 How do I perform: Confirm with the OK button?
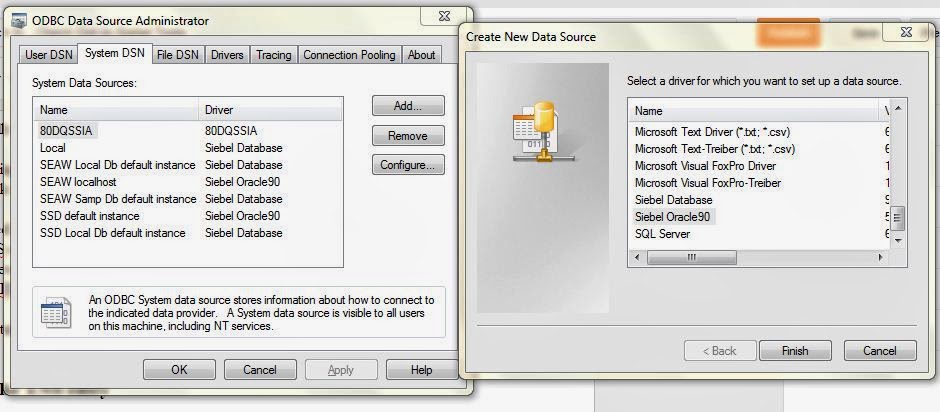(179, 369)
